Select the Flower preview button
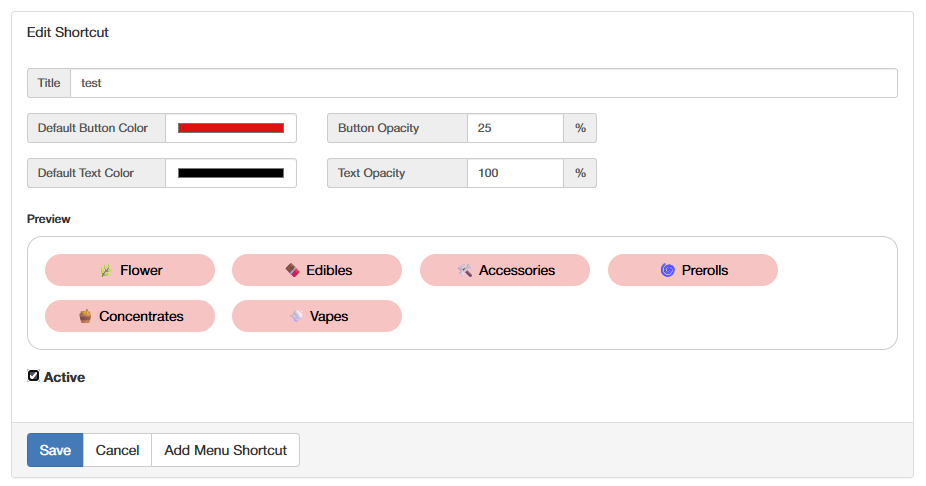The height and width of the screenshot is (486, 926). [130, 270]
